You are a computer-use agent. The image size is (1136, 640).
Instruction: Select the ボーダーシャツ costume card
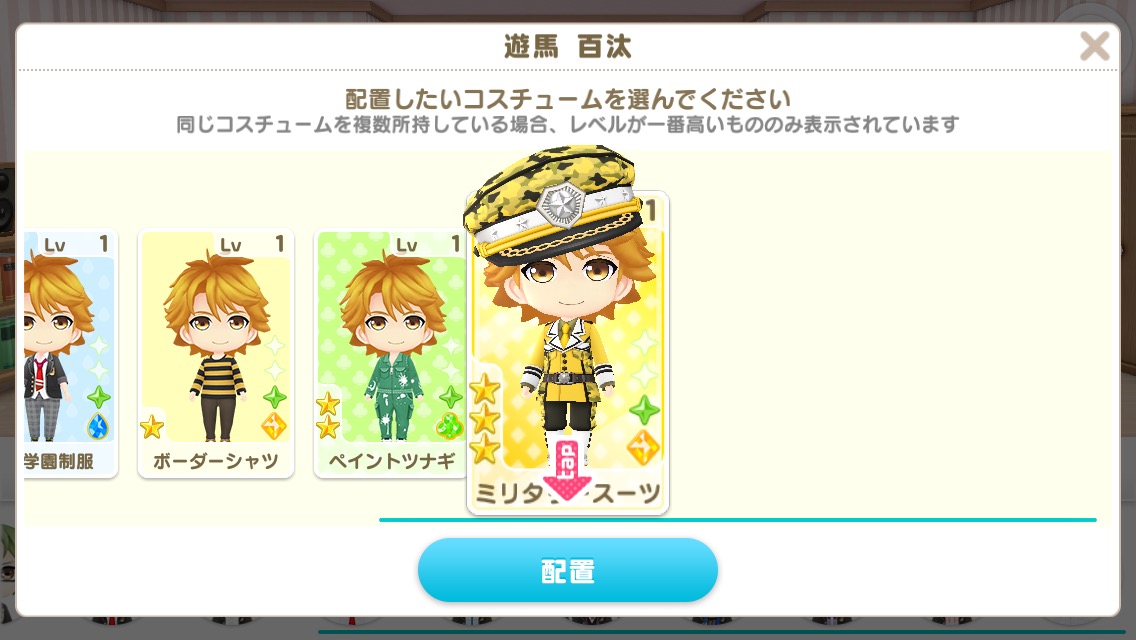point(216,354)
